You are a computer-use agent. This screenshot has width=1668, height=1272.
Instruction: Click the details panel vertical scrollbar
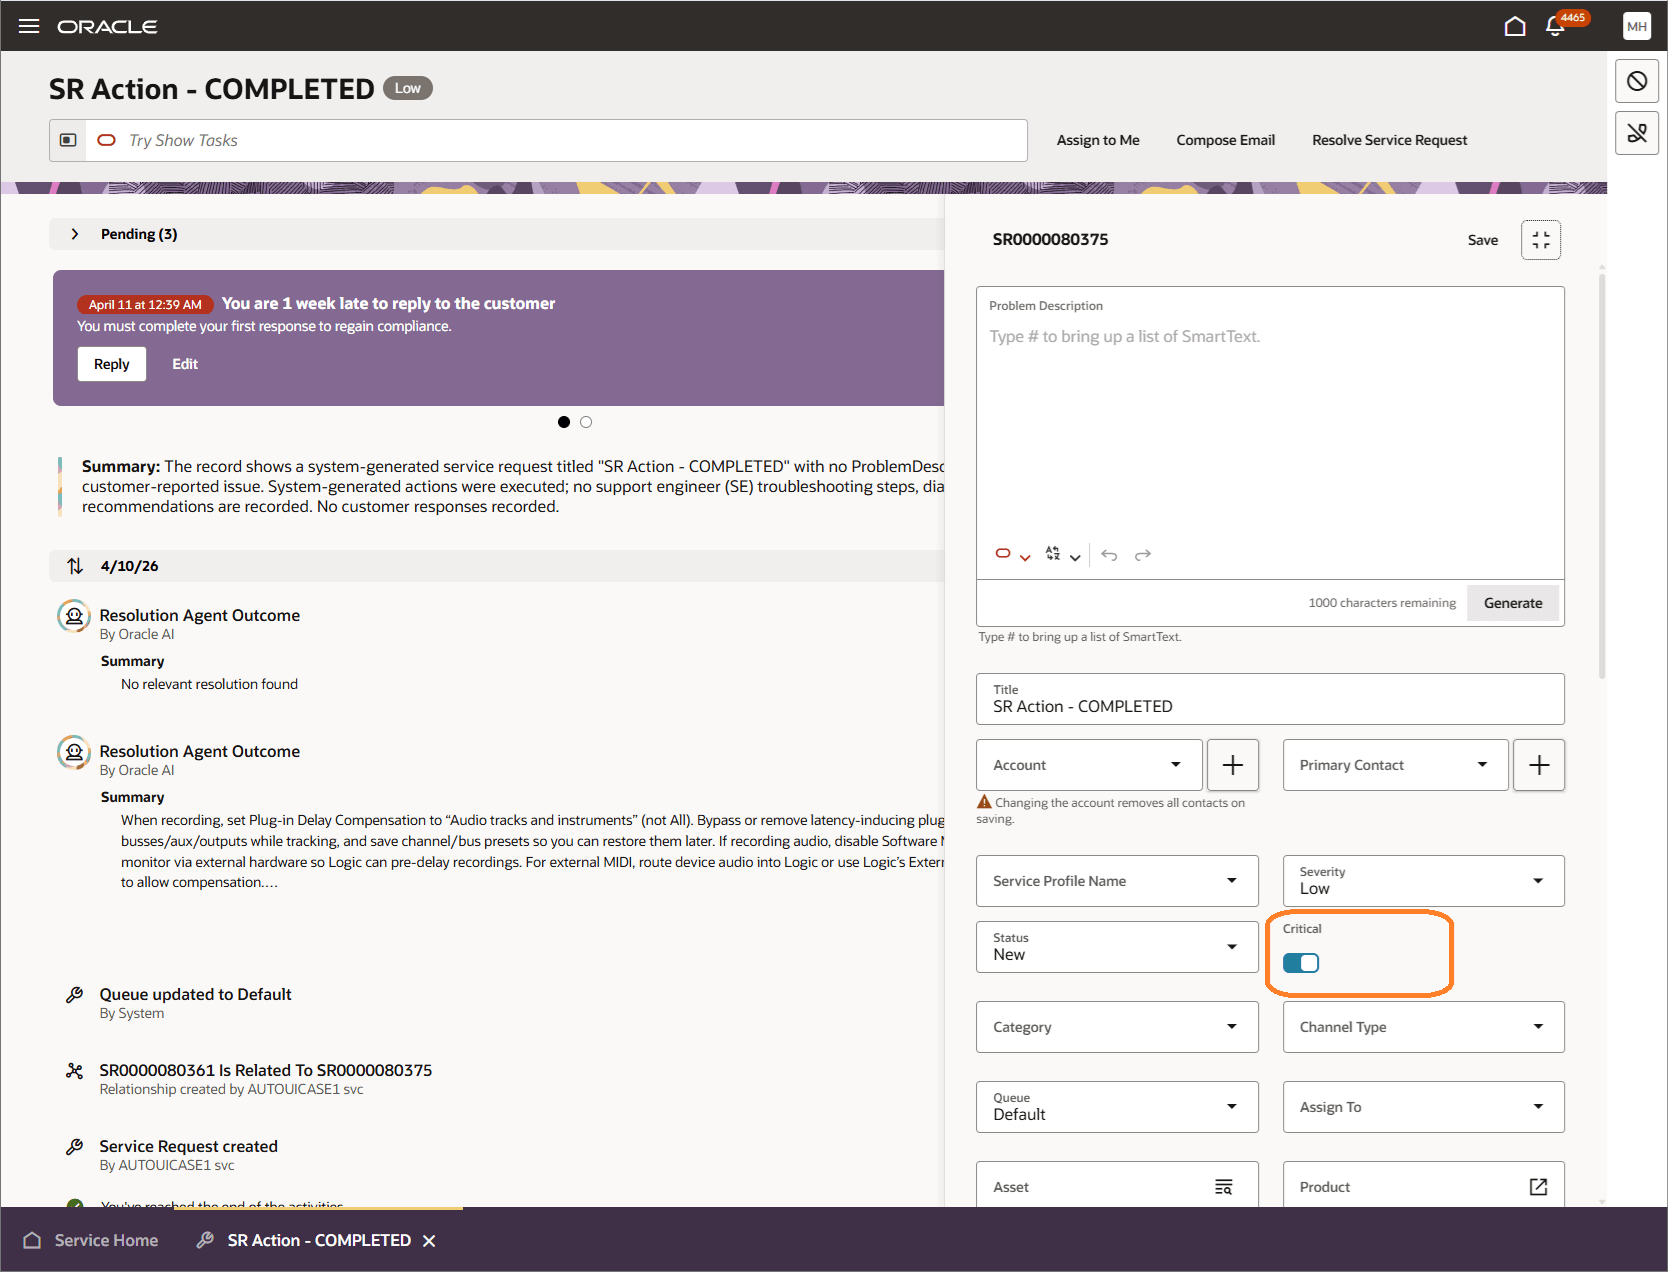1601,475
